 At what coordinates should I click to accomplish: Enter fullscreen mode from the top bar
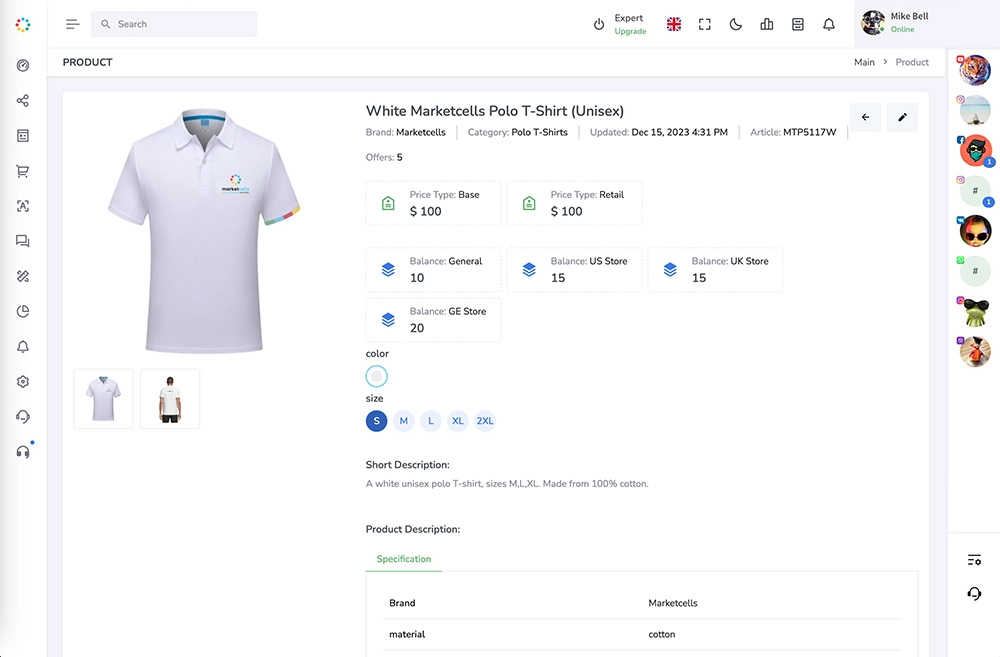(x=705, y=24)
